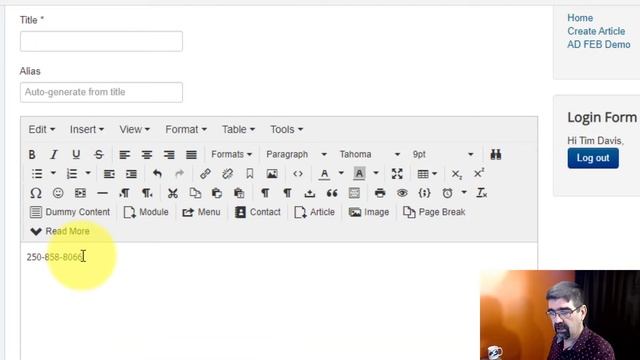Align text right
This screenshot has width=640, height=360.
click(169, 154)
